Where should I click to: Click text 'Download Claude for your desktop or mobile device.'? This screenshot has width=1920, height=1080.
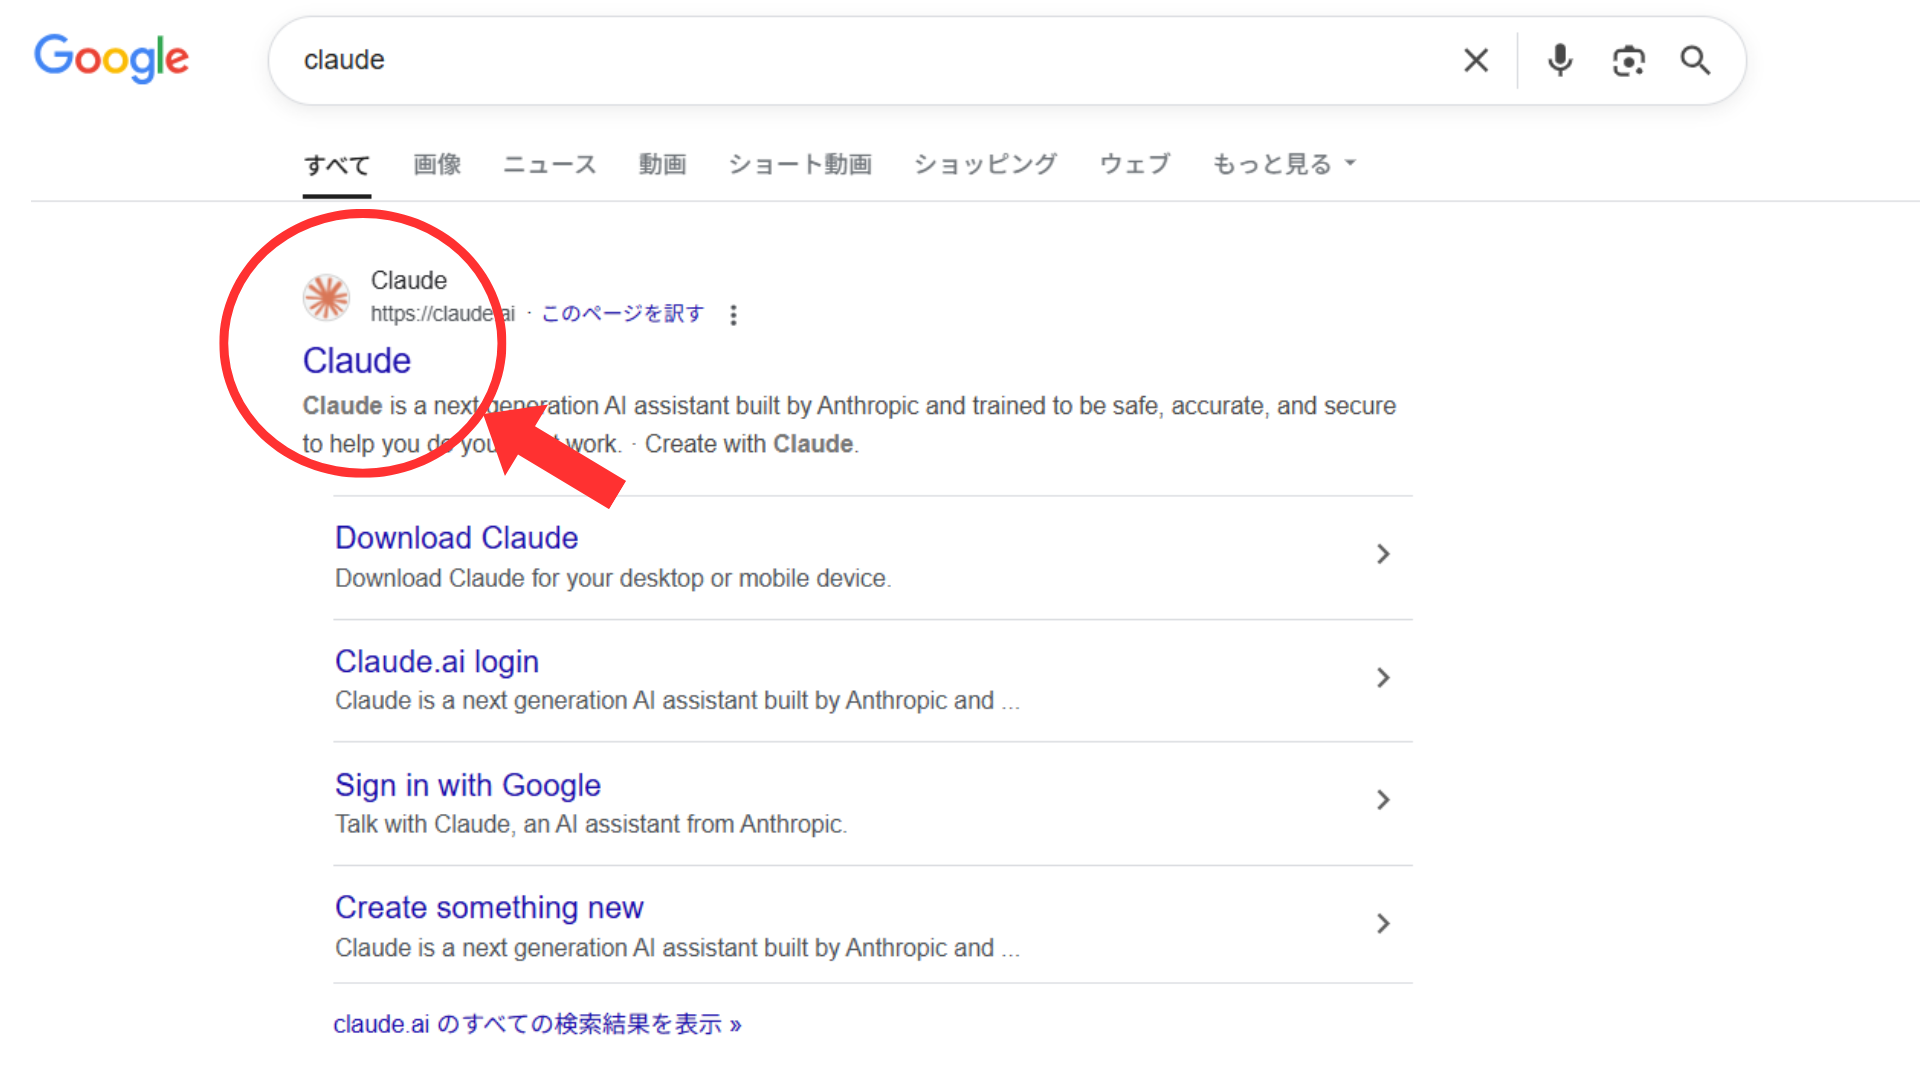pos(613,578)
